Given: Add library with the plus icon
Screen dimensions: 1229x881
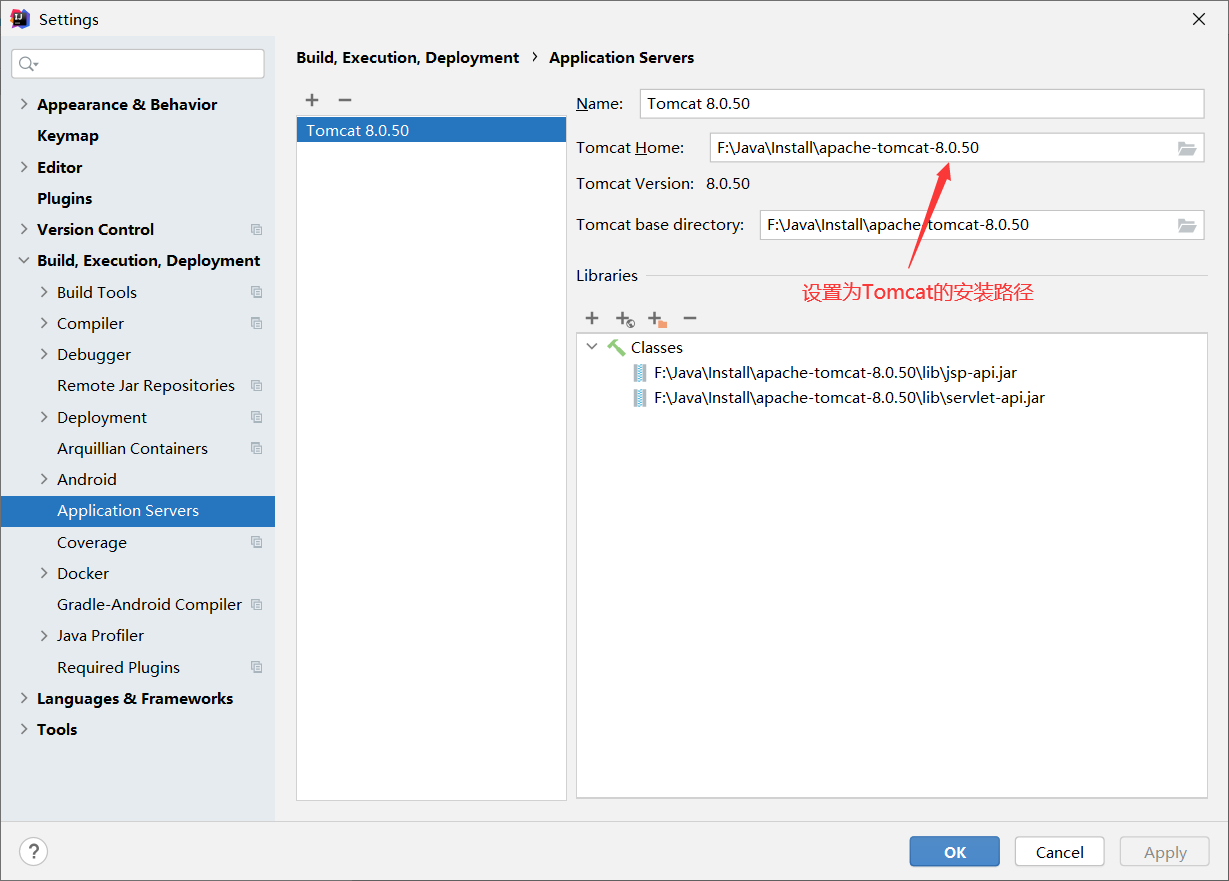Looking at the screenshot, I should (x=592, y=318).
